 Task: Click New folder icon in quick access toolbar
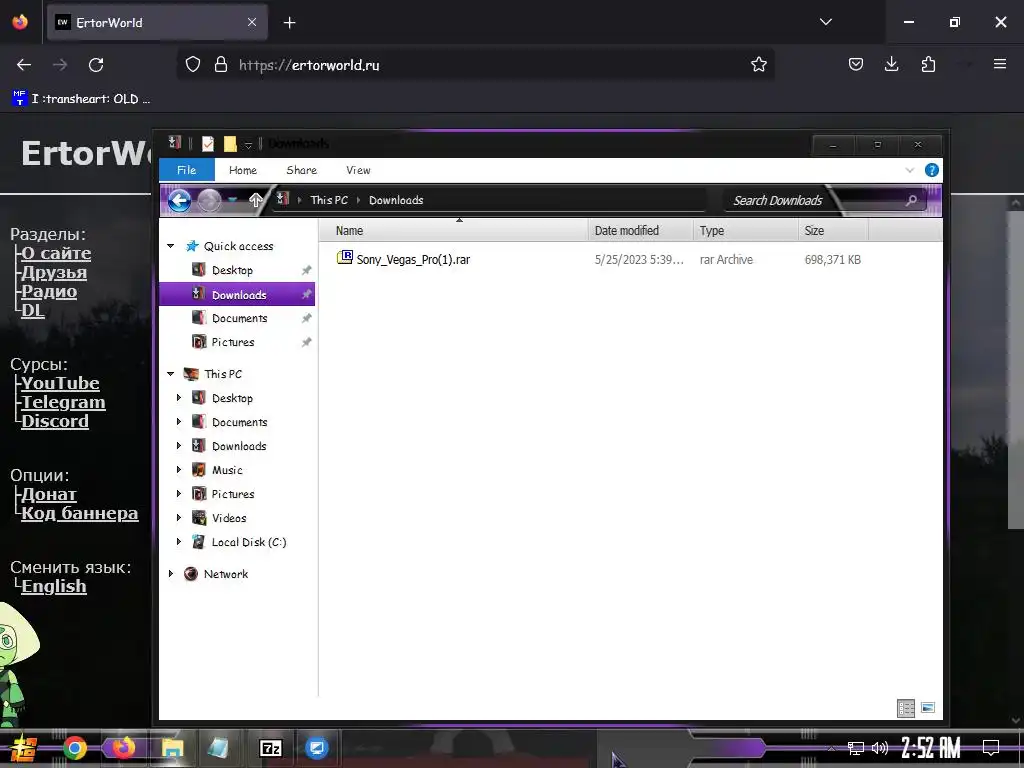point(230,144)
